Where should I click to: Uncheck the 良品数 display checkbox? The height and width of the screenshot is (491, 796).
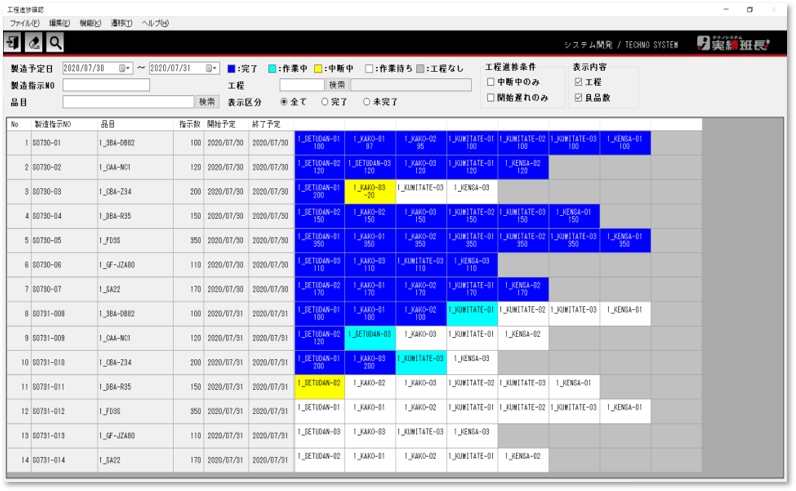[x=578, y=97]
